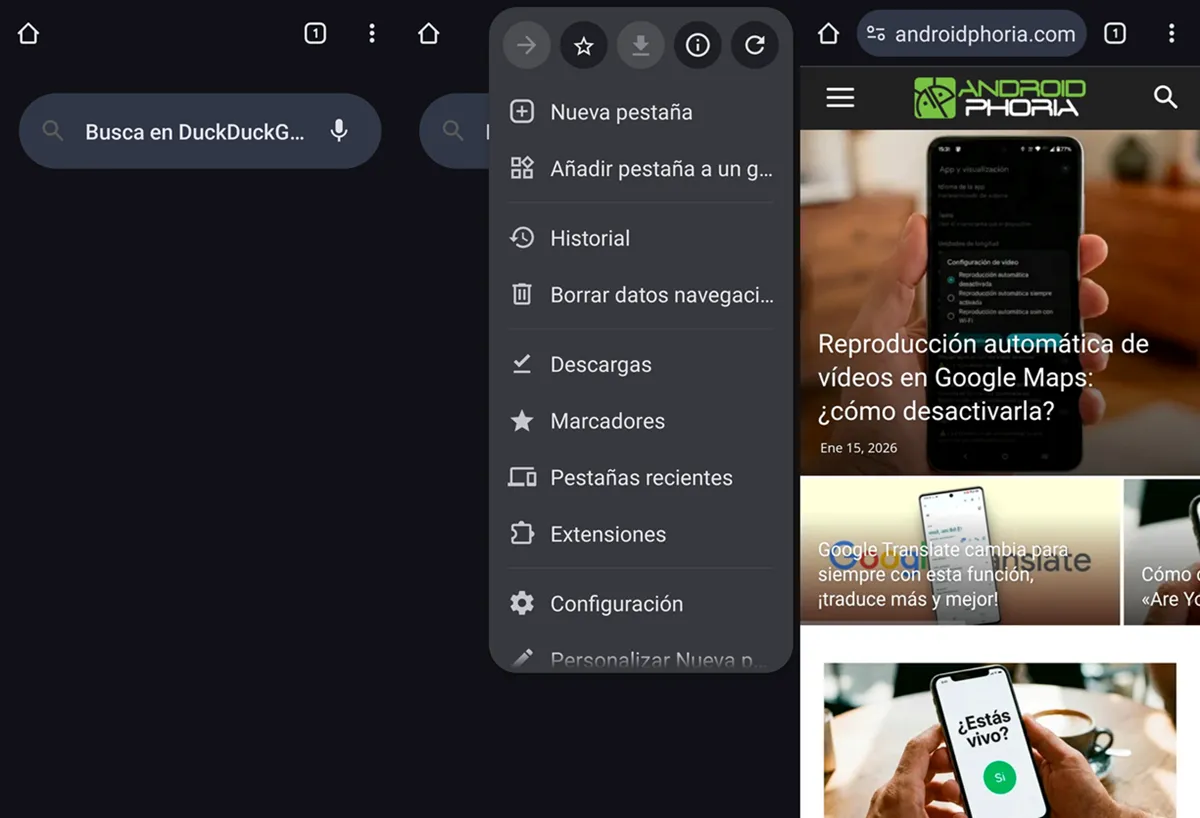The image size is (1200, 818).
Task: Open the Androidphoria site search magnifier
Action: tap(1166, 98)
